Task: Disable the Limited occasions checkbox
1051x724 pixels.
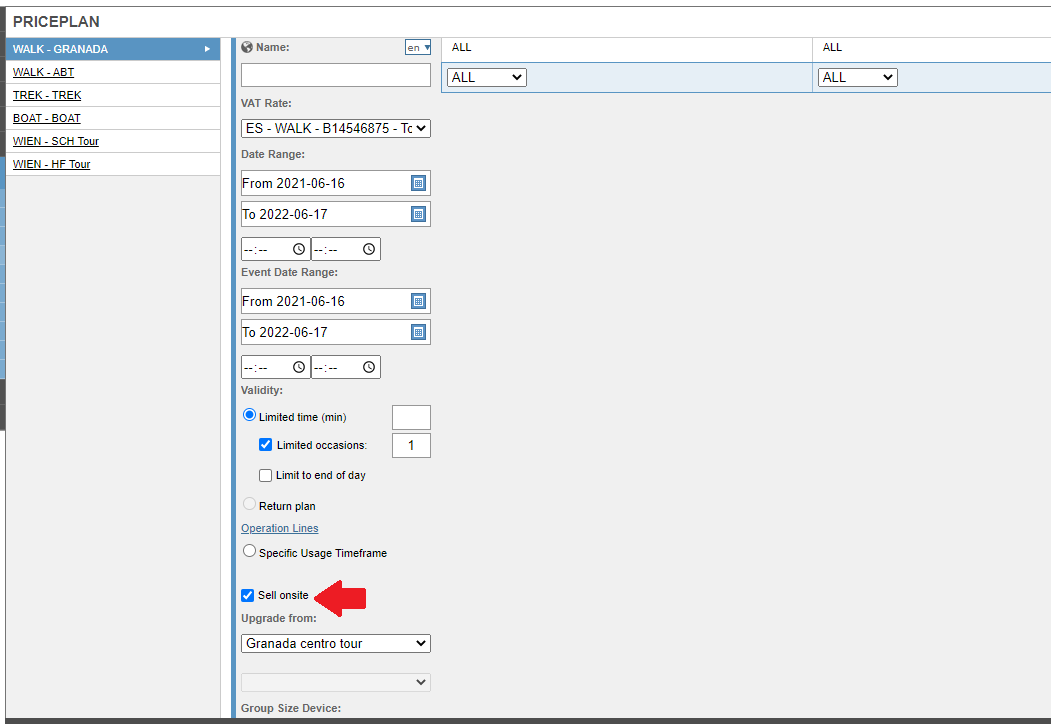Action: (x=265, y=444)
